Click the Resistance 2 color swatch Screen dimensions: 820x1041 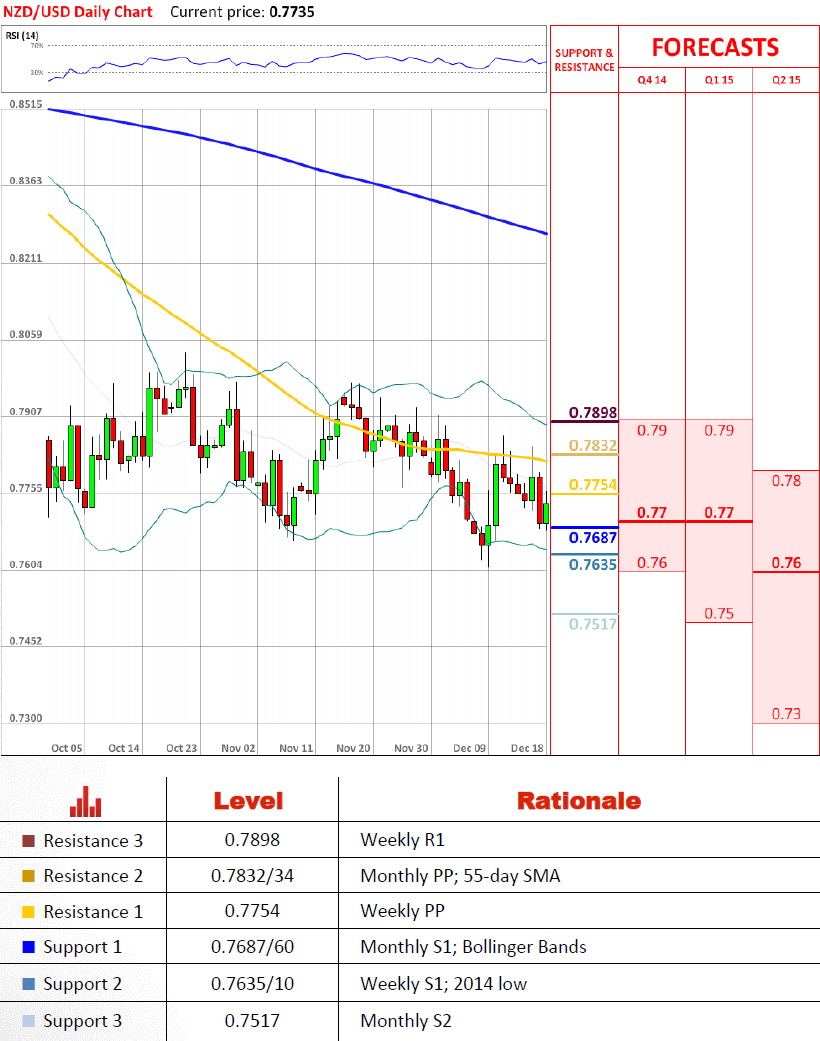29,876
